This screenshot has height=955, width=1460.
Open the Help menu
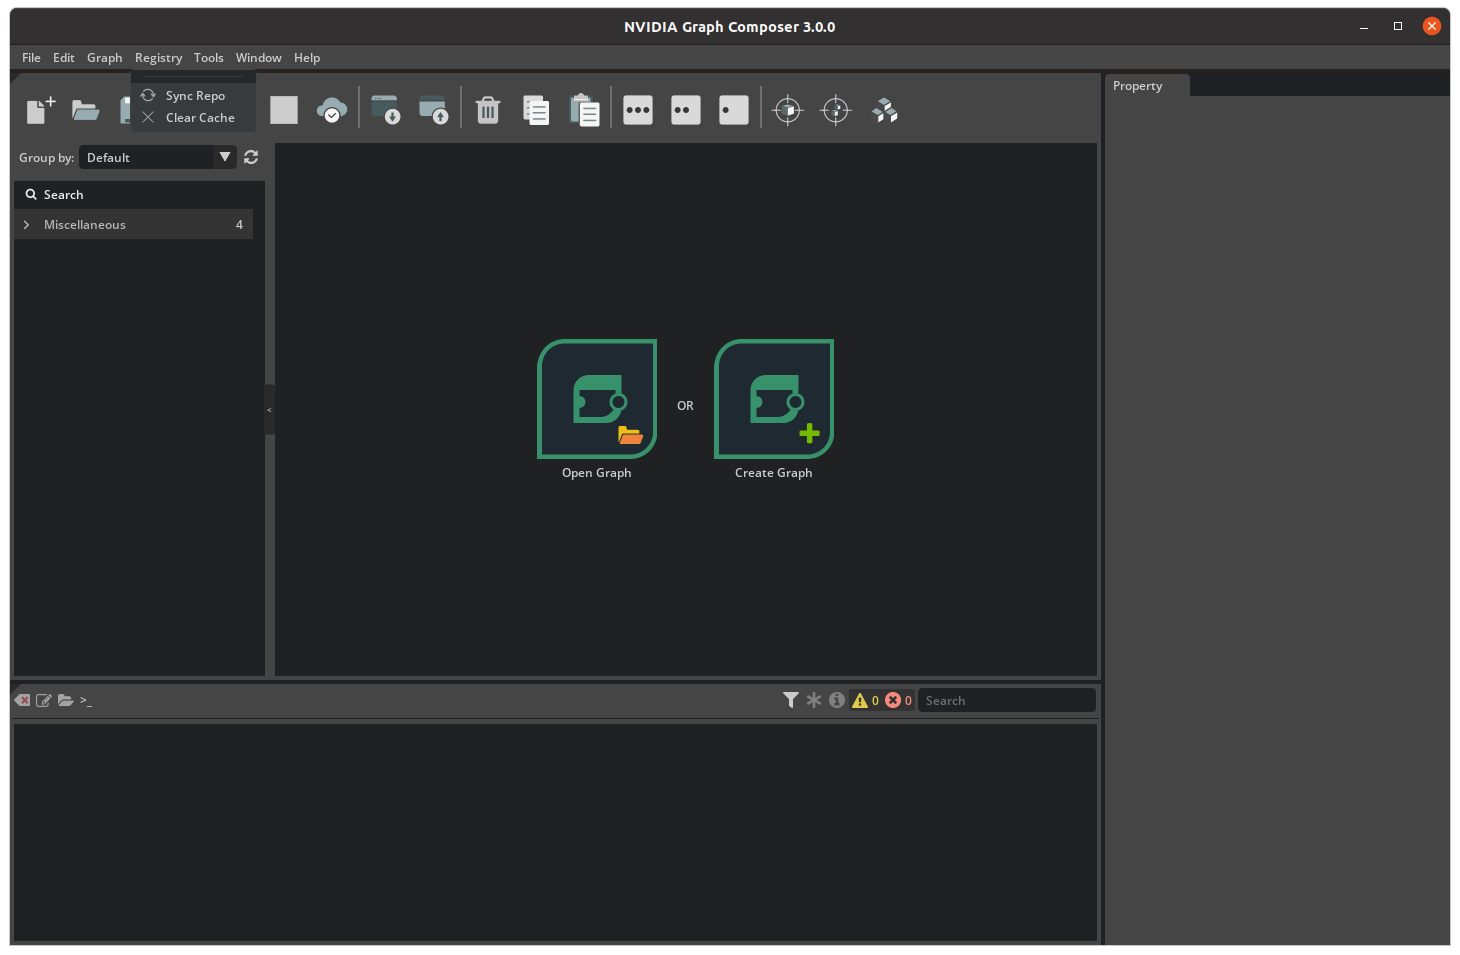pos(307,58)
